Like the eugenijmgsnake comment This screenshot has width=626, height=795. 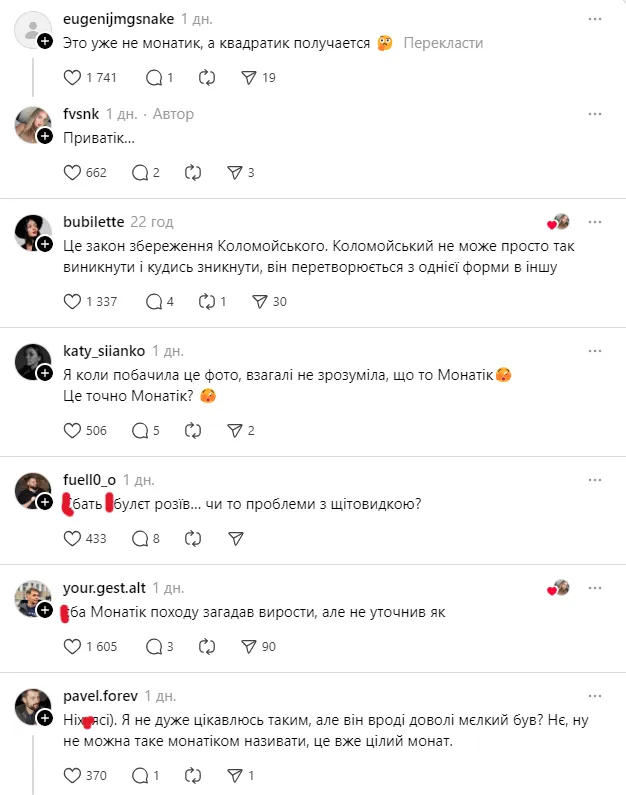(72, 77)
